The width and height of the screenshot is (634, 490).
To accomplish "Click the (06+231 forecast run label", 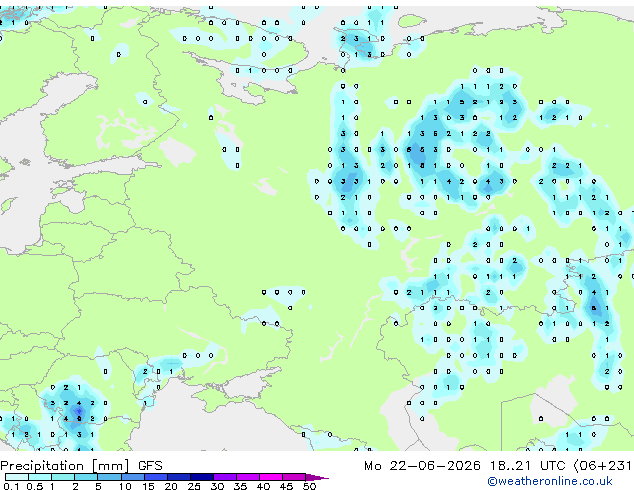I will (602, 466).
